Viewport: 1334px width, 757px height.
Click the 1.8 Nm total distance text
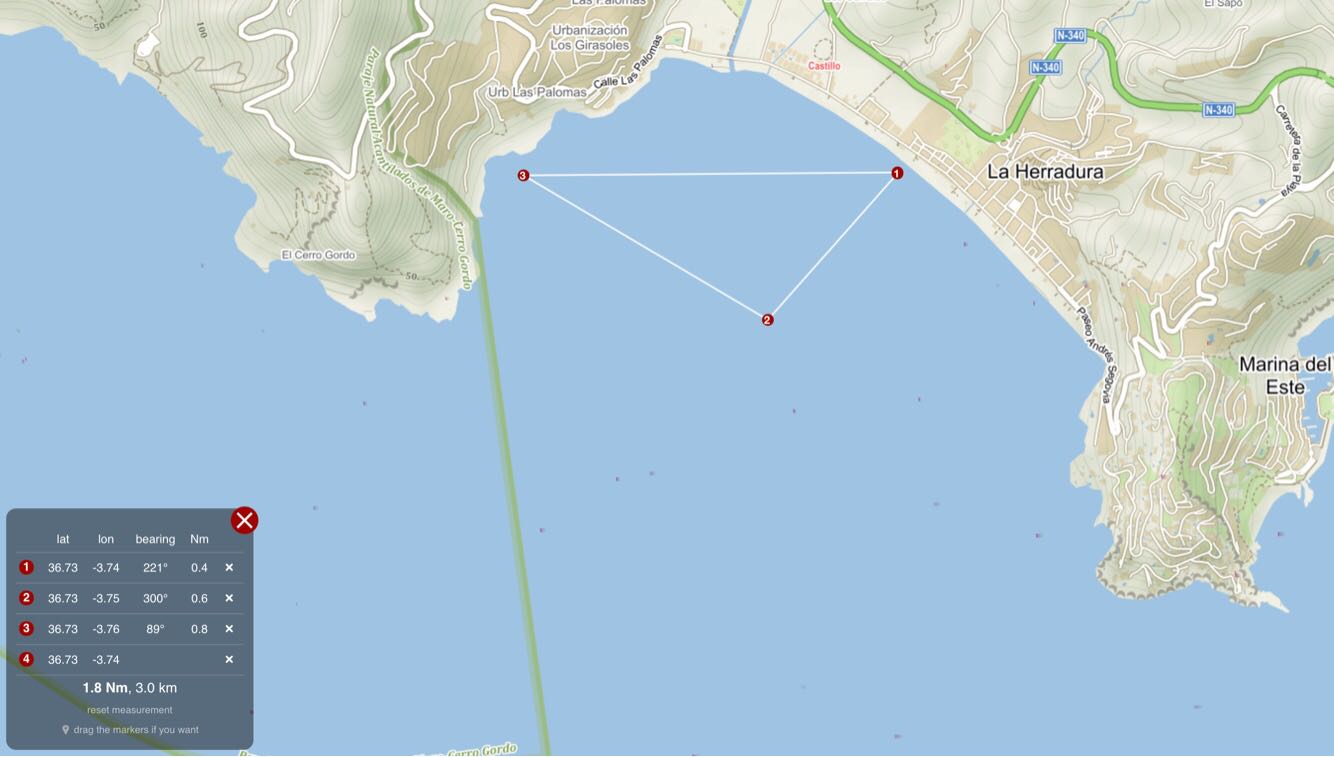point(105,688)
